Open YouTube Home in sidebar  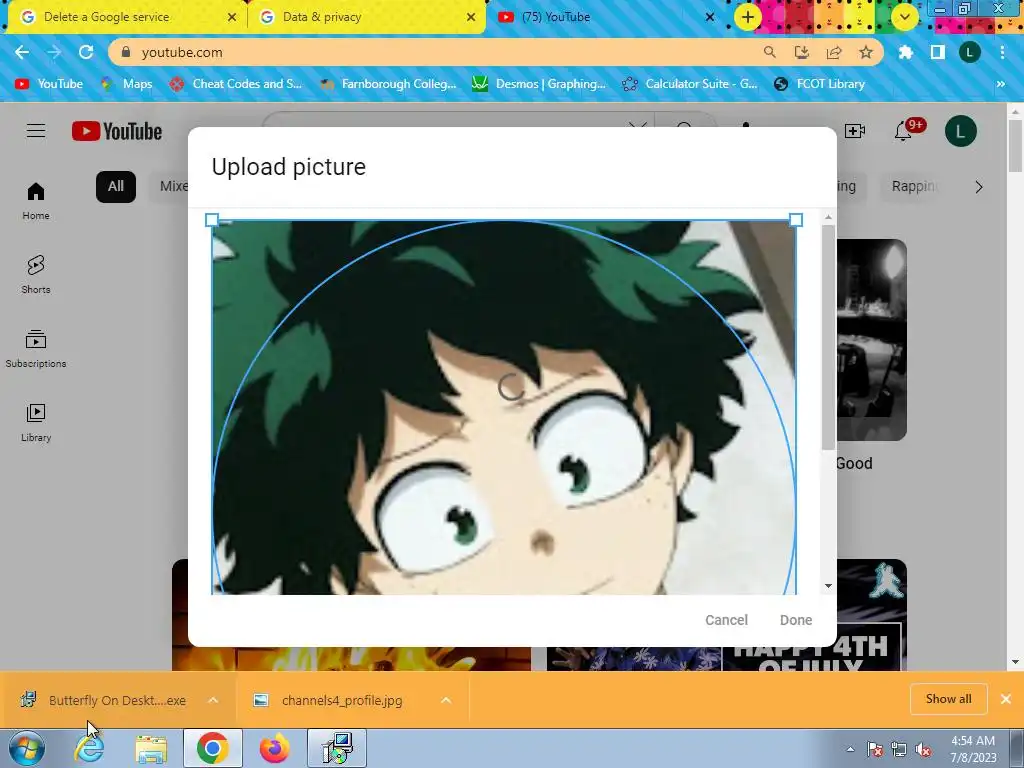point(36,200)
